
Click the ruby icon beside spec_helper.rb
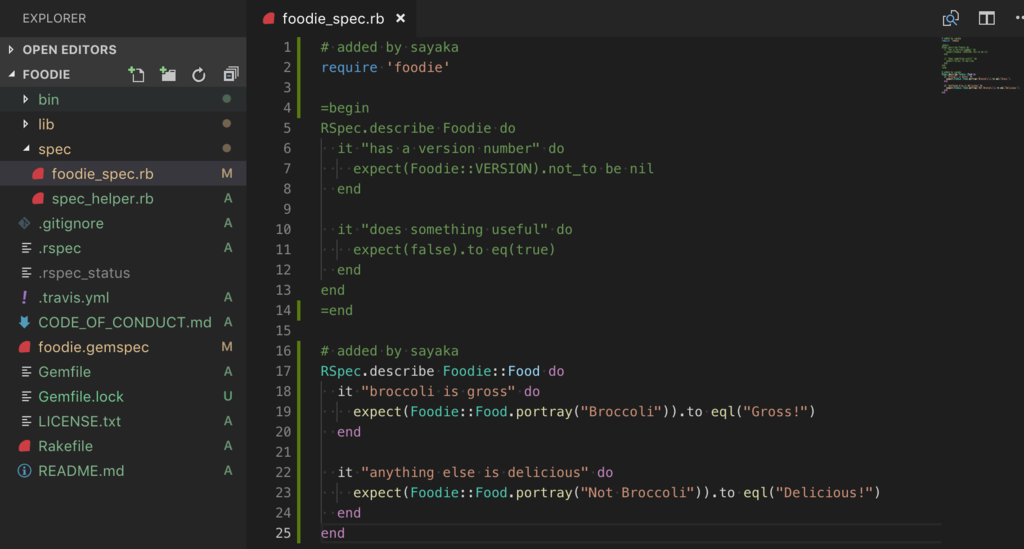click(39, 198)
